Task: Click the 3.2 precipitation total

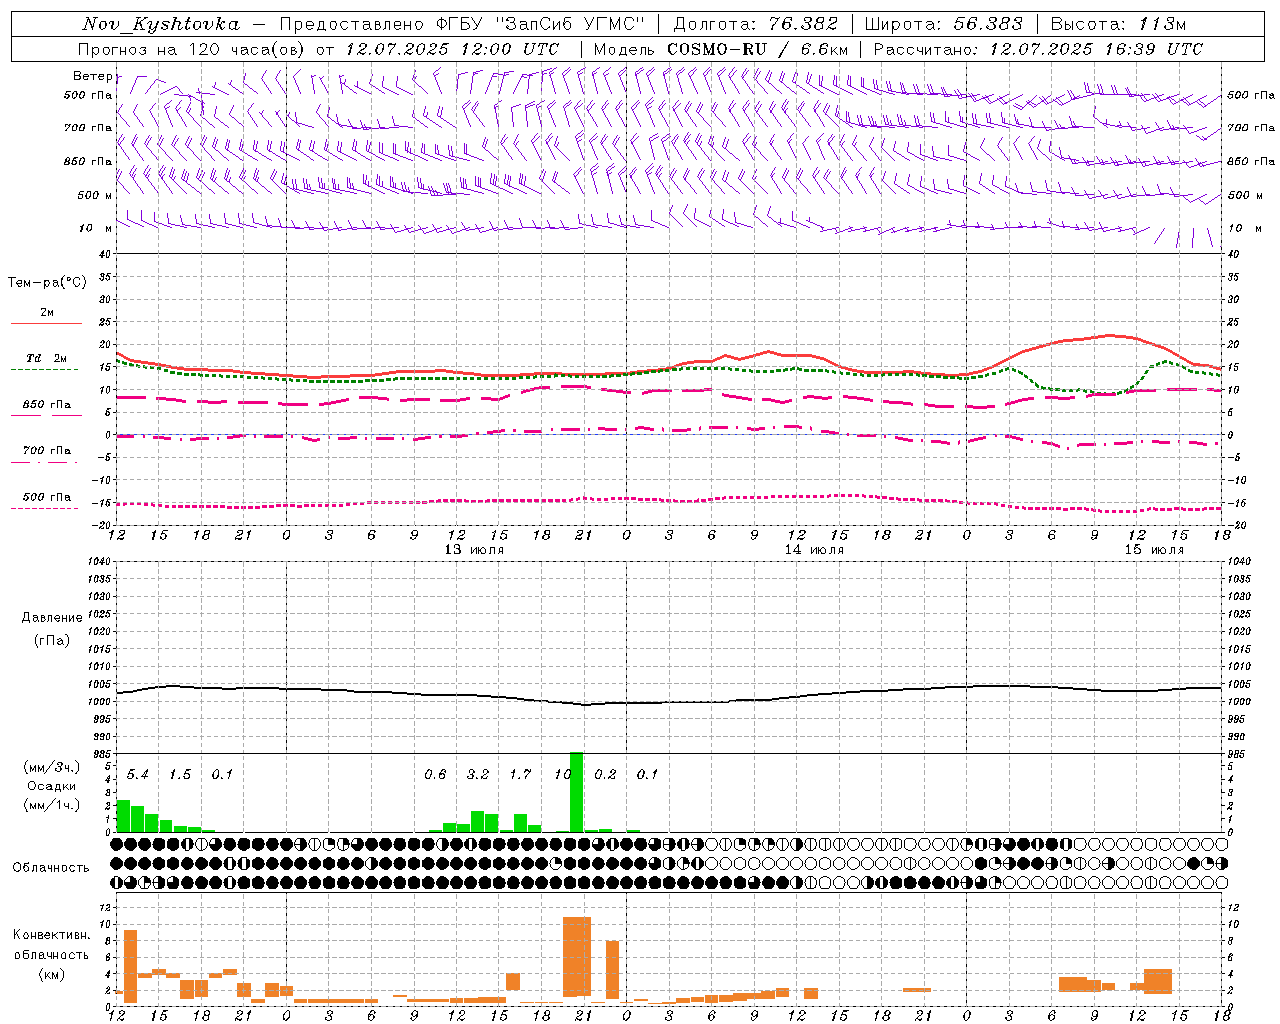Action: (x=478, y=774)
